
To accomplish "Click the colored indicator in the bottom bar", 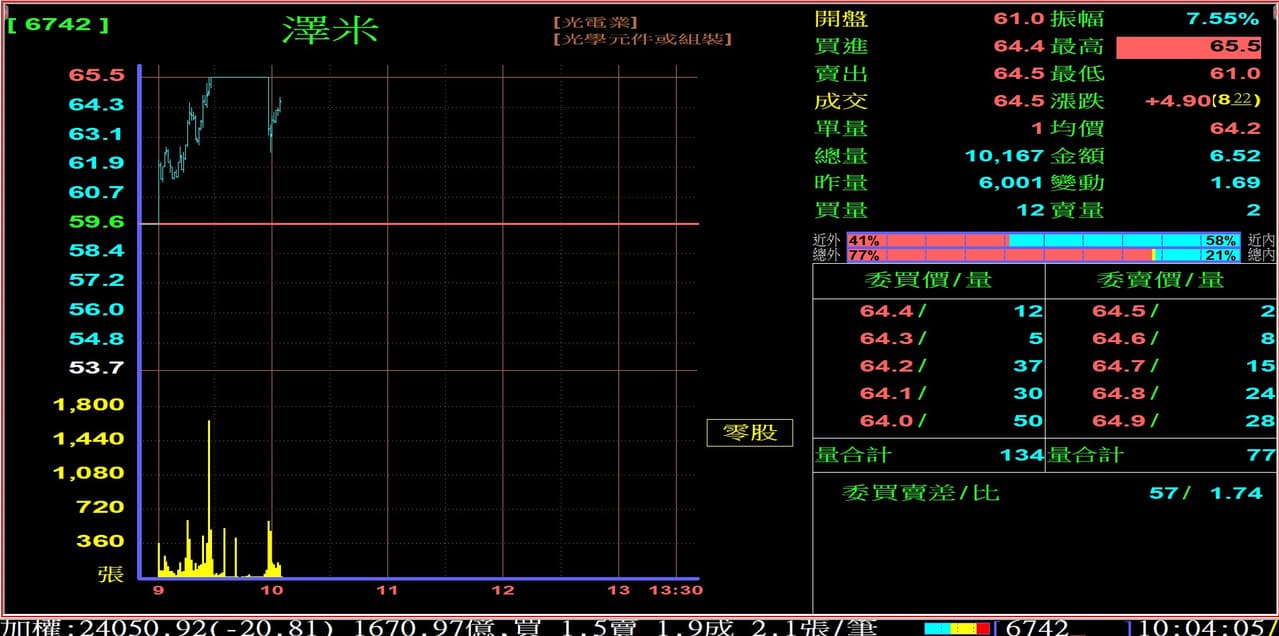I will [956, 628].
